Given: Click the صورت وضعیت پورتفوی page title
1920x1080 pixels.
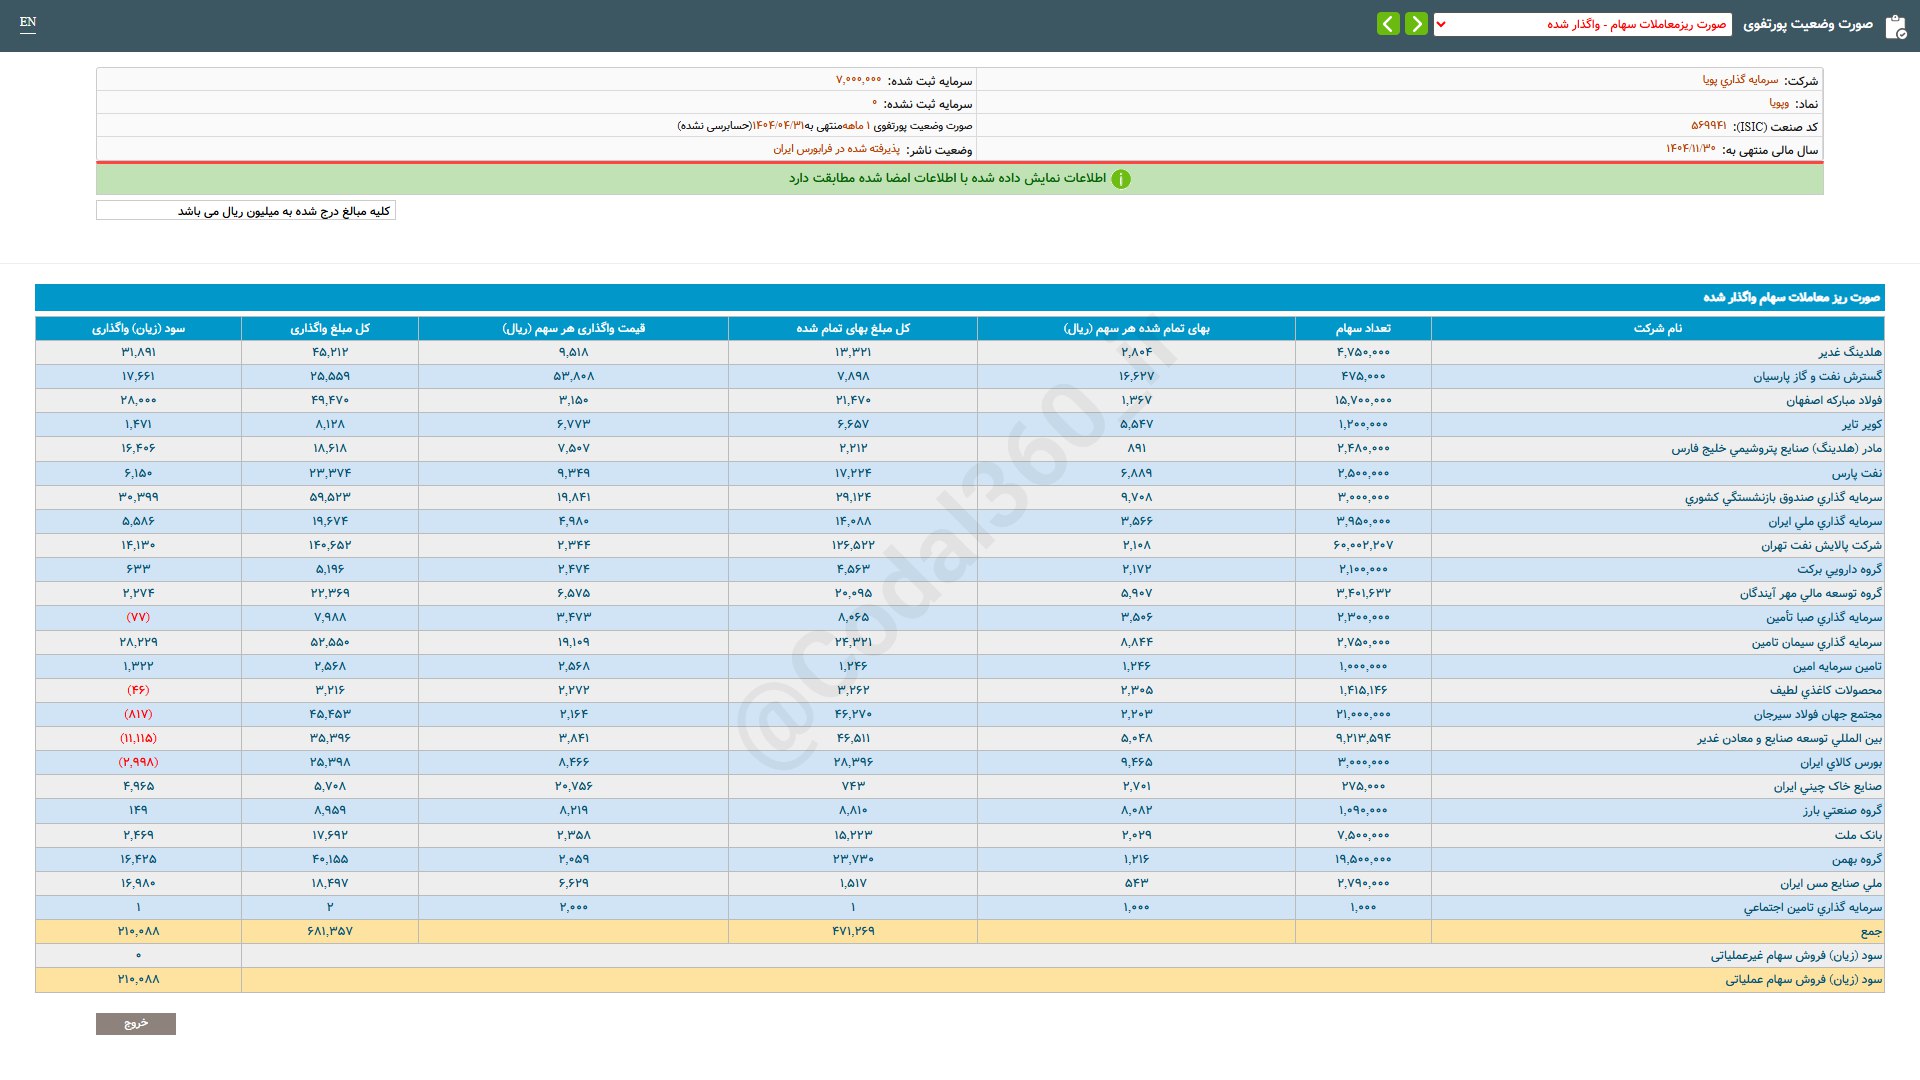Looking at the screenshot, I should click(x=1808, y=24).
